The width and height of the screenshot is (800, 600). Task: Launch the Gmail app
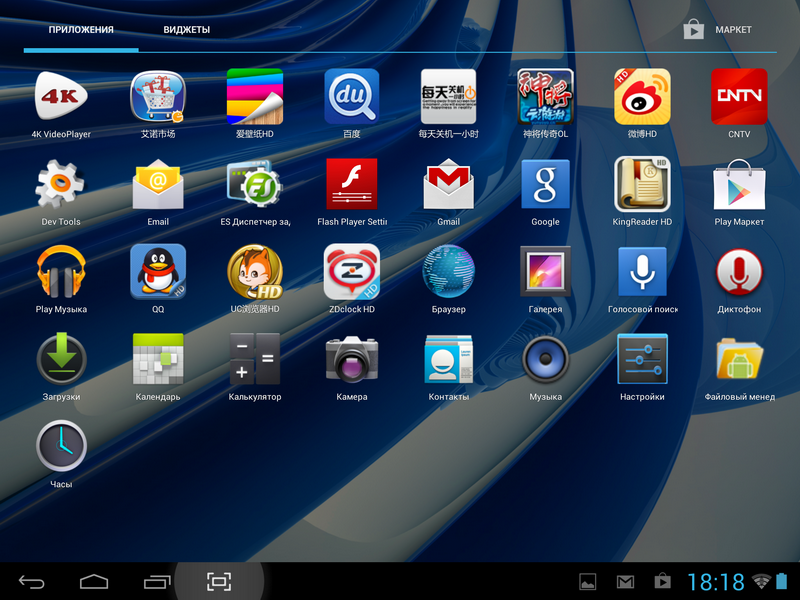point(448,184)
